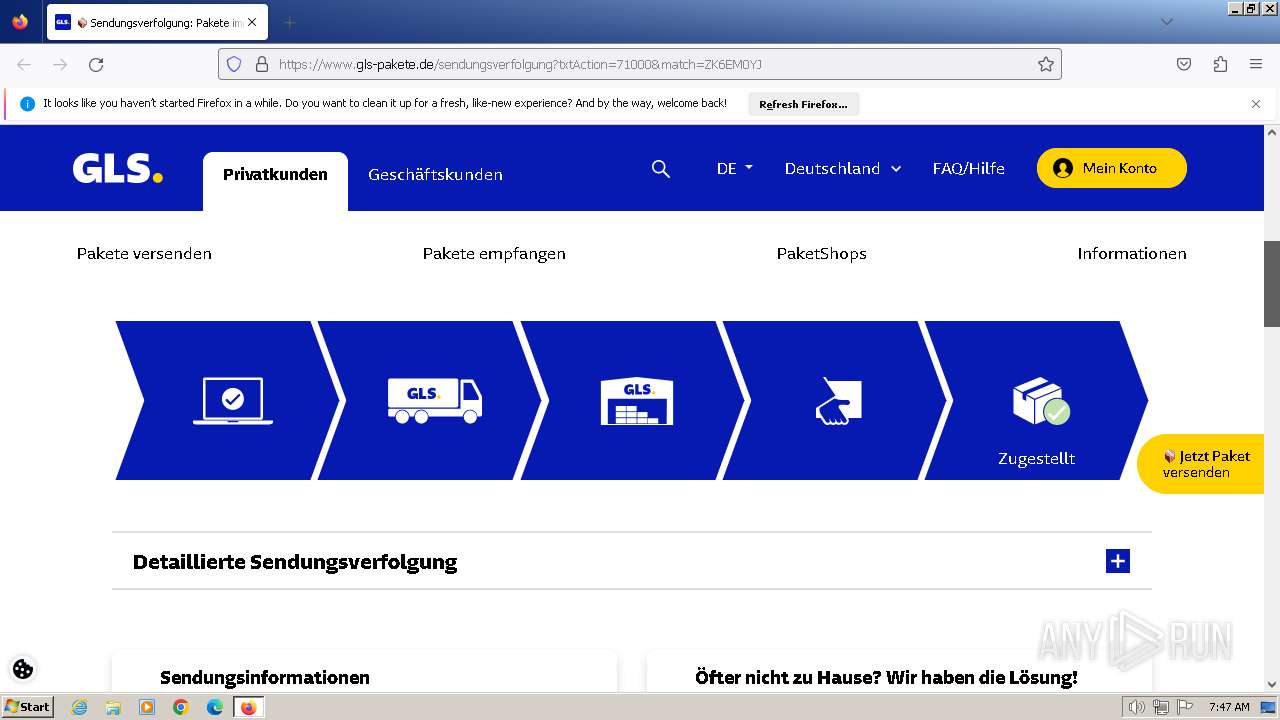The height and width of the screenshot is (720, 1280).
Task: List all tabs dropdown arrow
Action: (x=1166, y=22)
